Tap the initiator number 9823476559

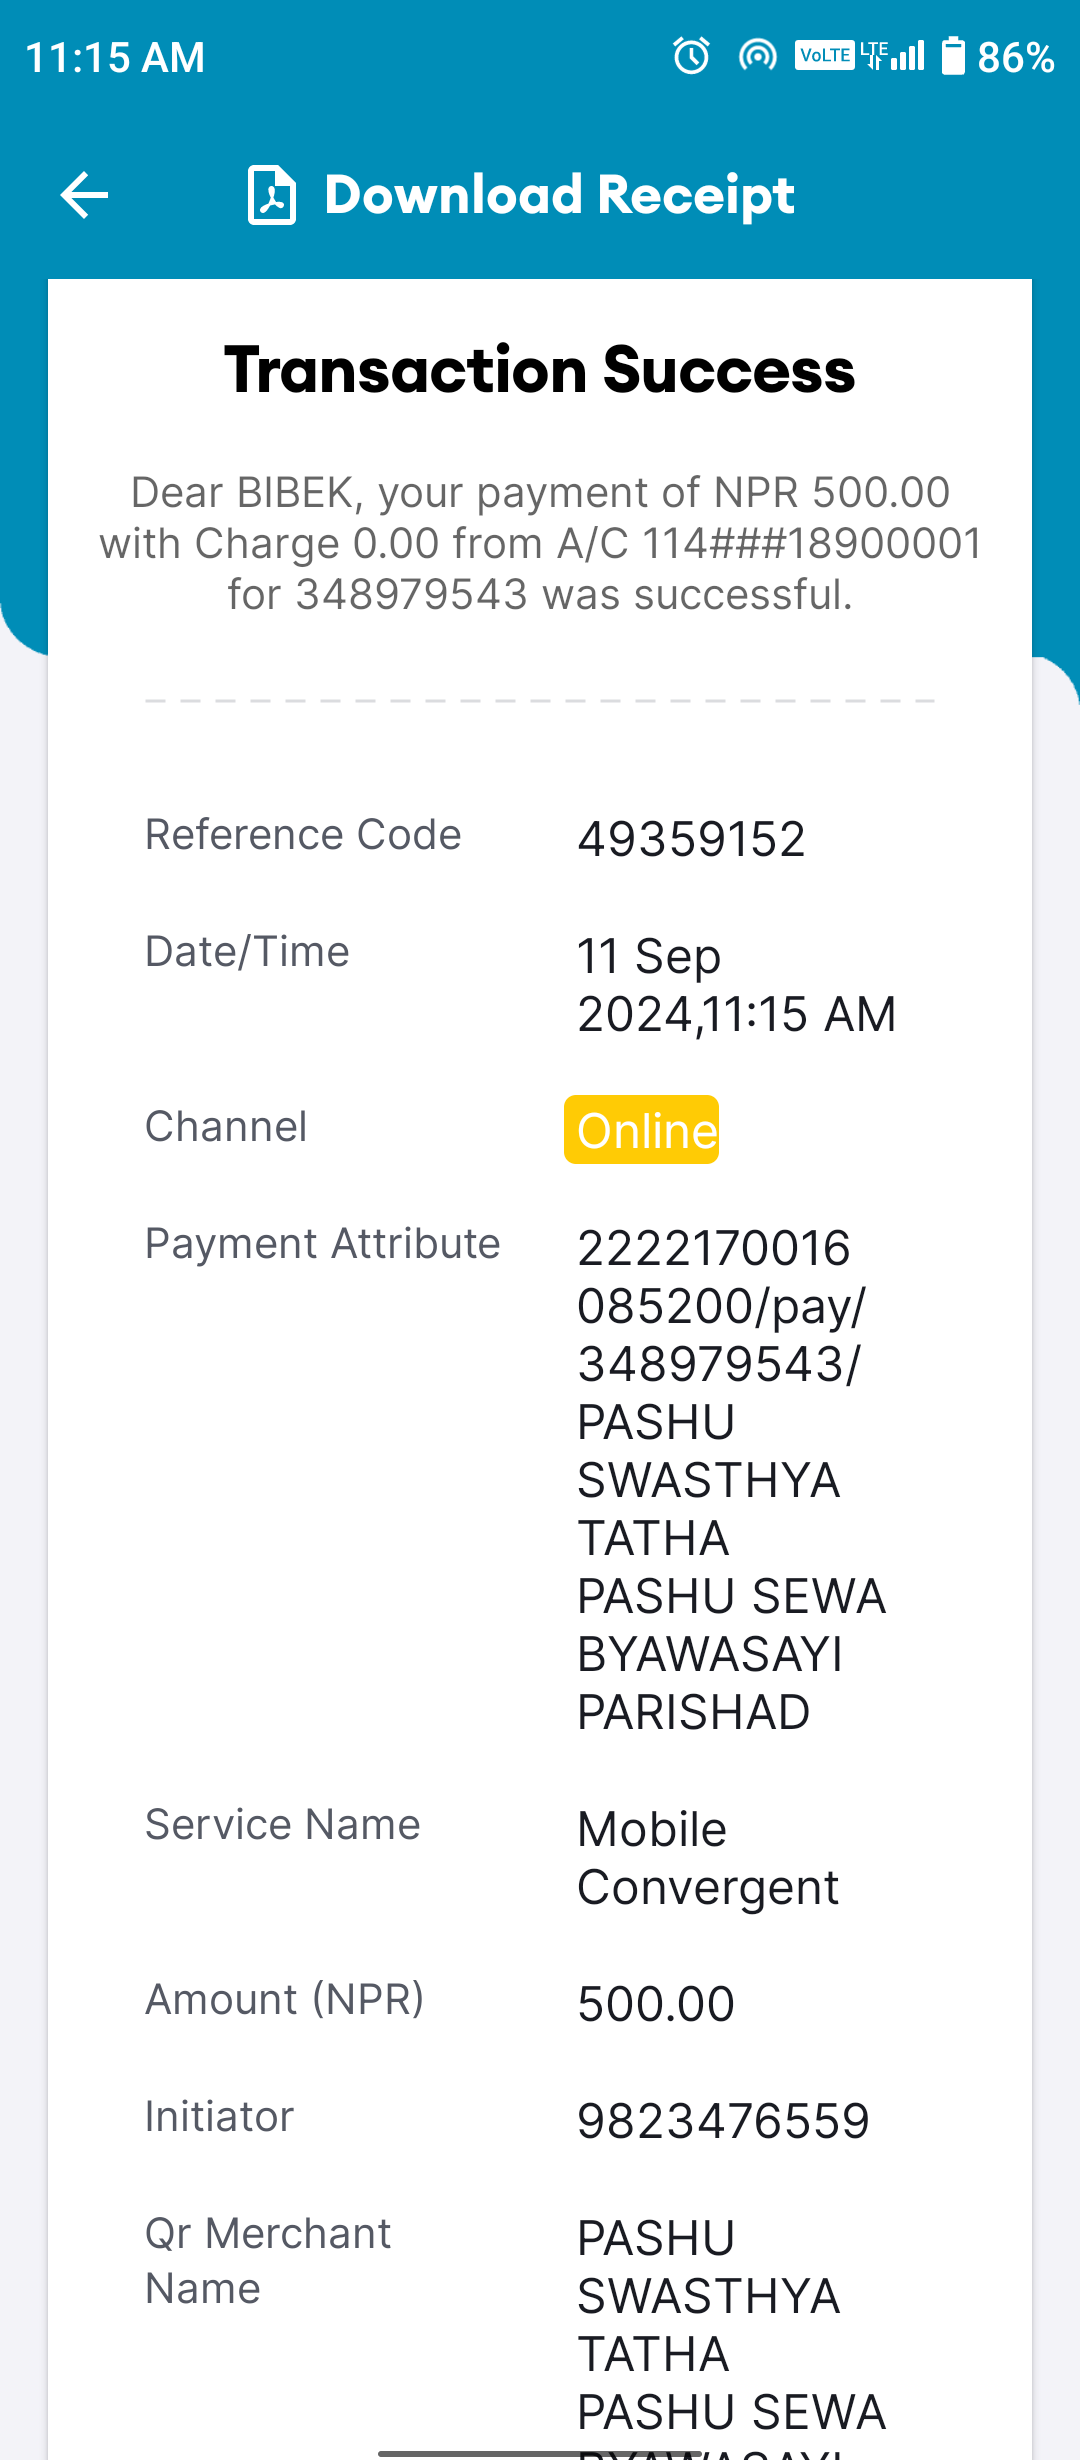coord(724,2121)
